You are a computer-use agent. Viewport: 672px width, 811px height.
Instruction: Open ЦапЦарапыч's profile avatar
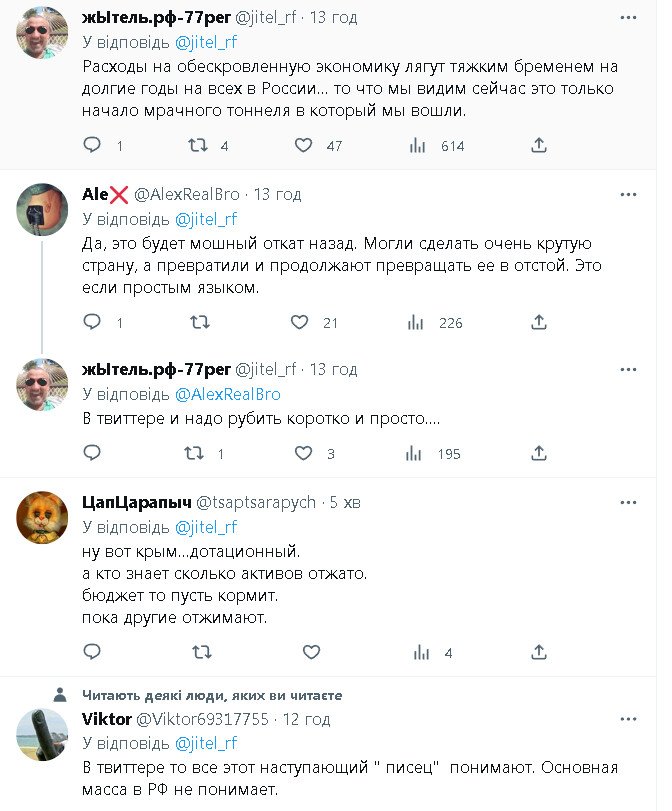[42, 517]
